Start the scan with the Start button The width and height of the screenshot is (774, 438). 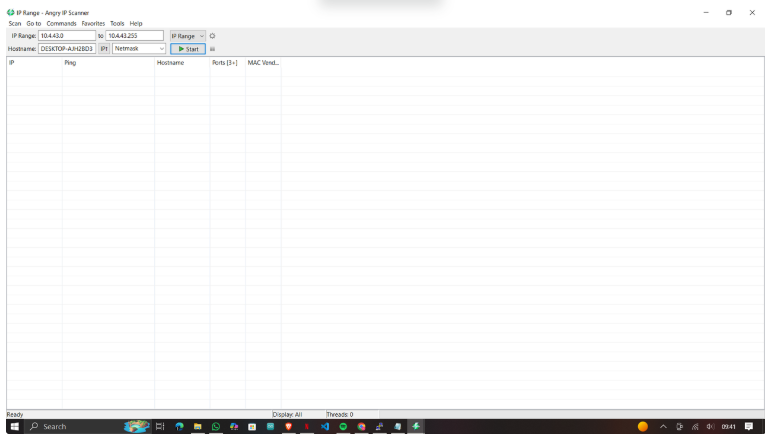188,49
